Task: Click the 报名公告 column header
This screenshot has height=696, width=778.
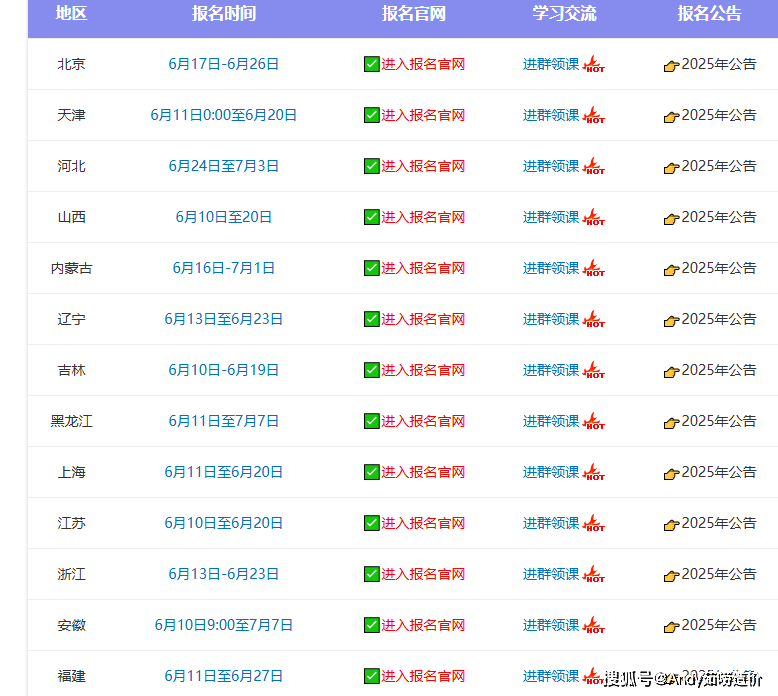Action: click(709, 13)
